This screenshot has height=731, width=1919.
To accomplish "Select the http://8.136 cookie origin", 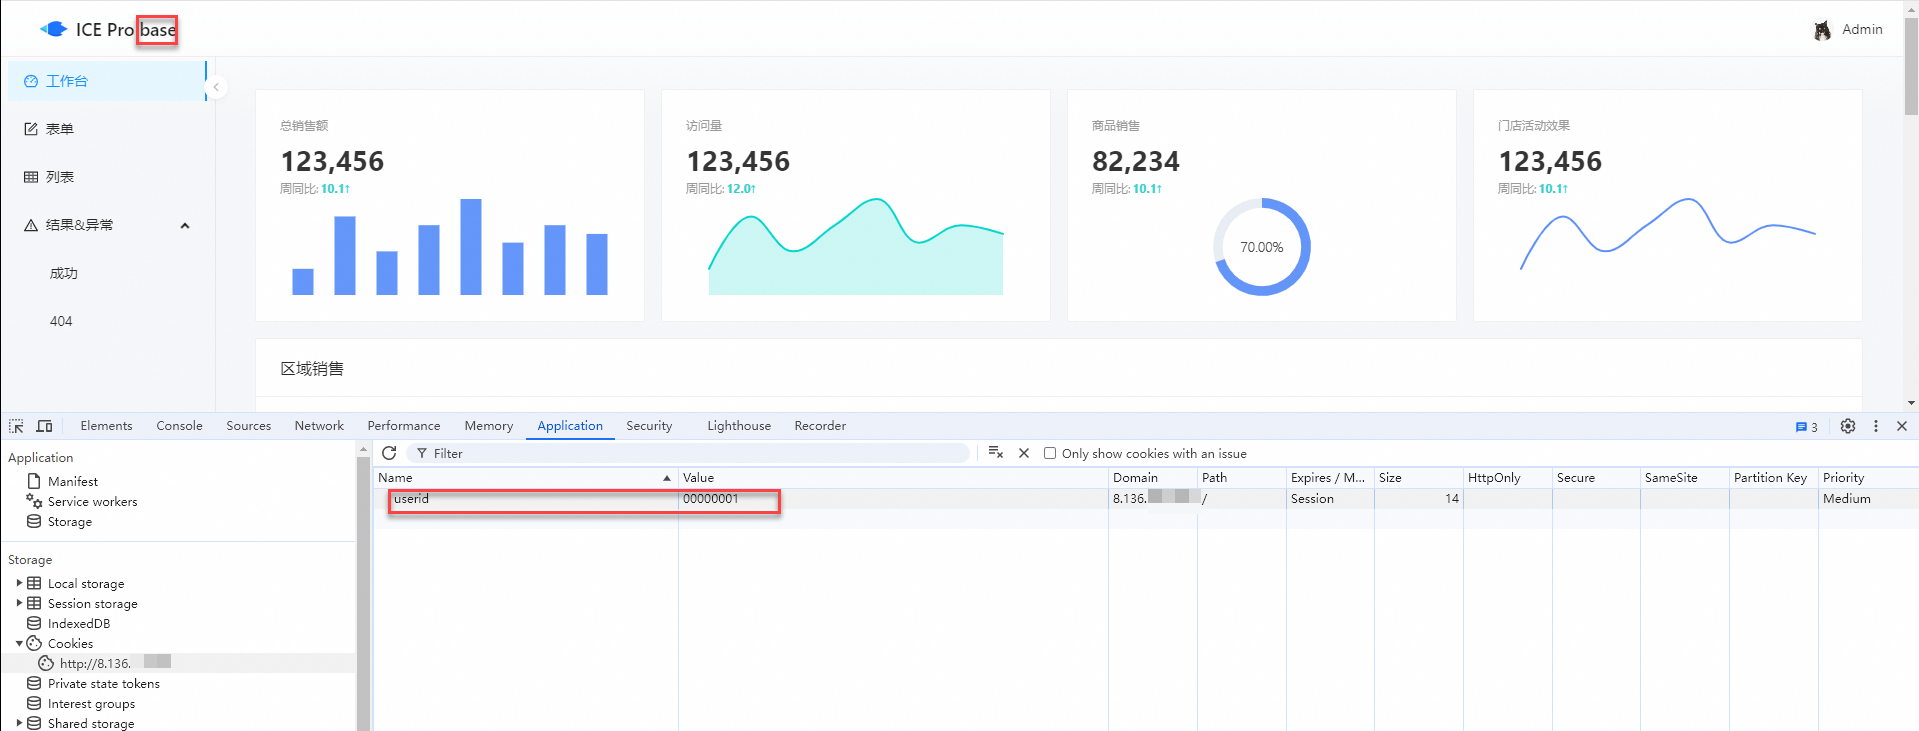I will (x=104, y=663).
